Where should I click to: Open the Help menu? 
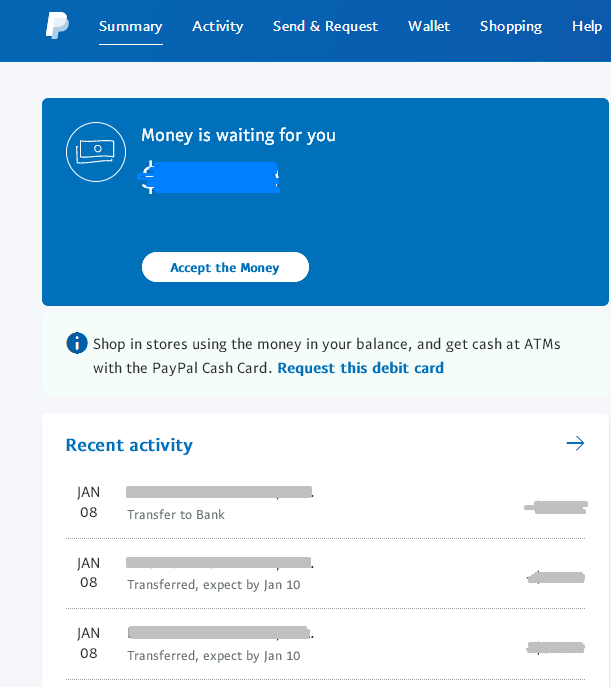coord(587,26)
